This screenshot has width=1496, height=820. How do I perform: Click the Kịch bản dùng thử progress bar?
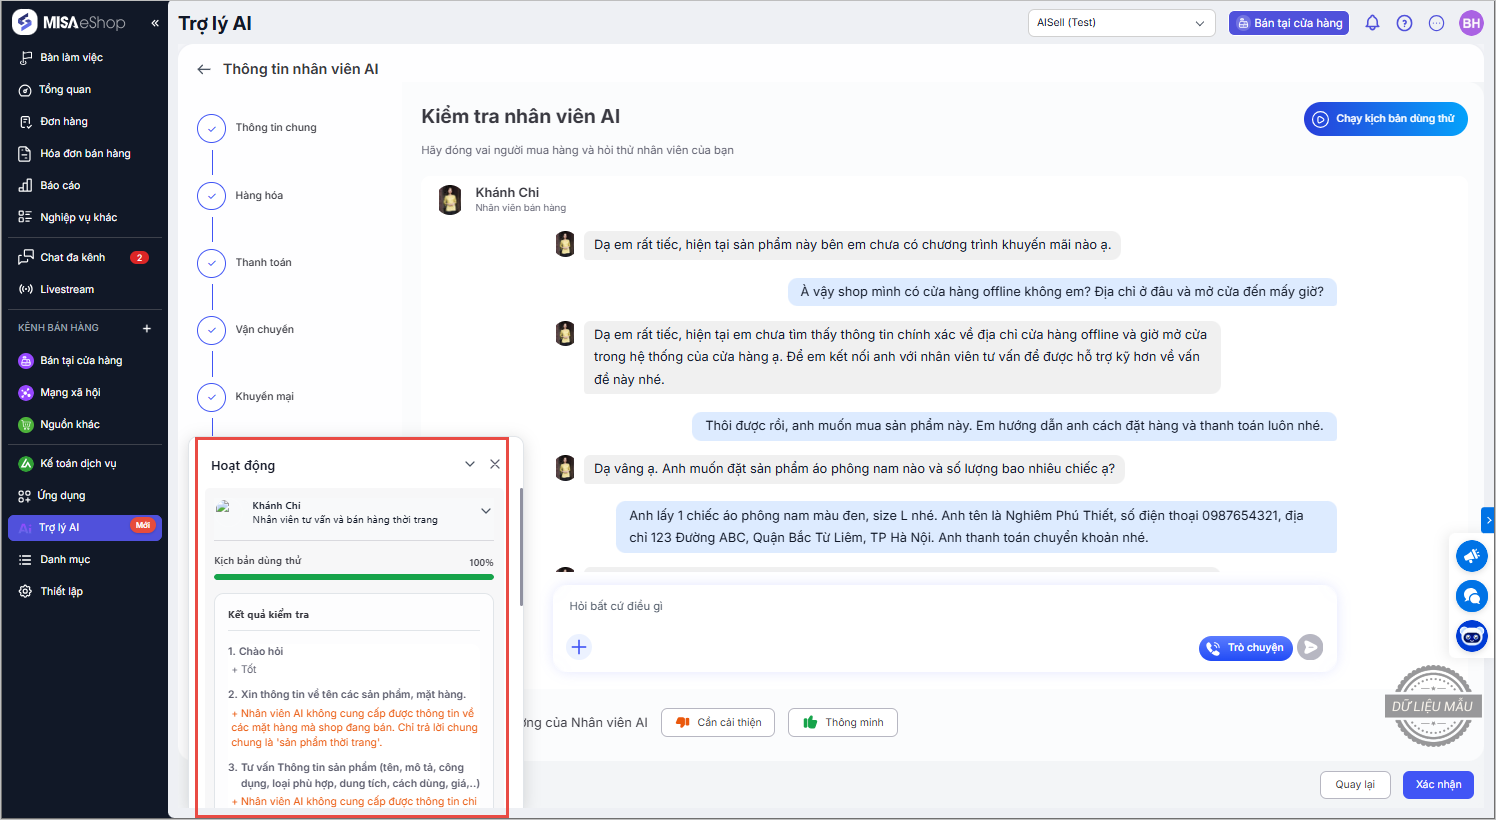[x=354, y=577]
